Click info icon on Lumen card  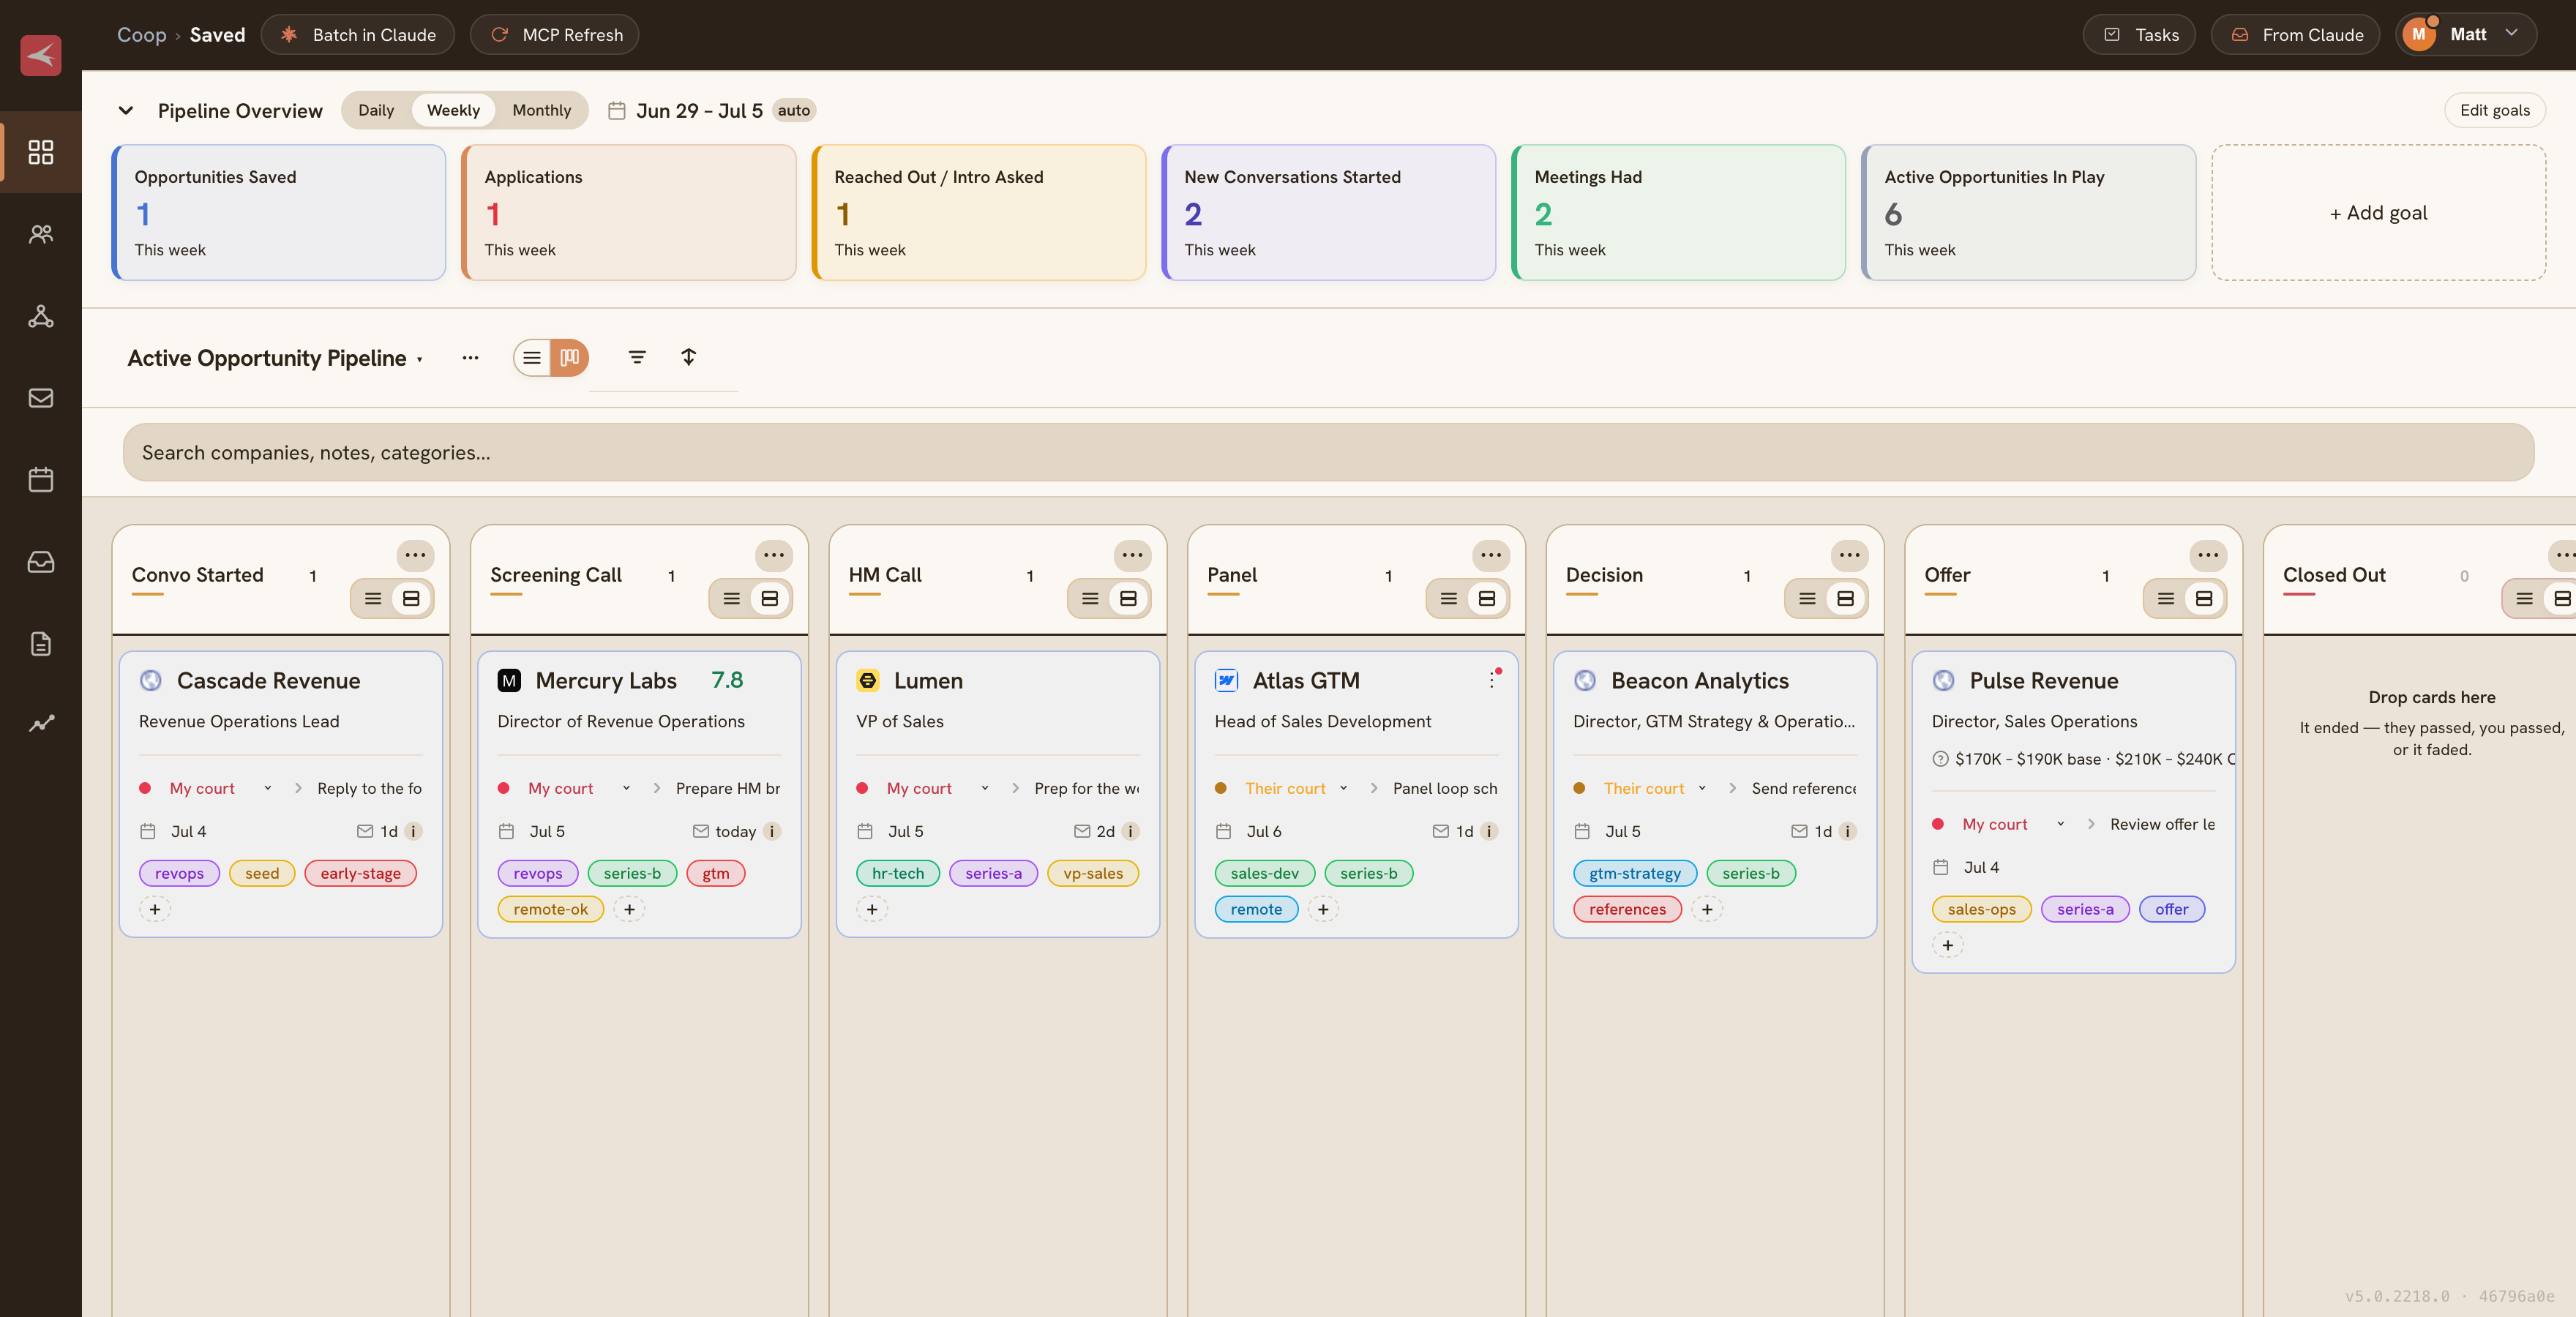pyautogui.click(x=1130, y=831)
